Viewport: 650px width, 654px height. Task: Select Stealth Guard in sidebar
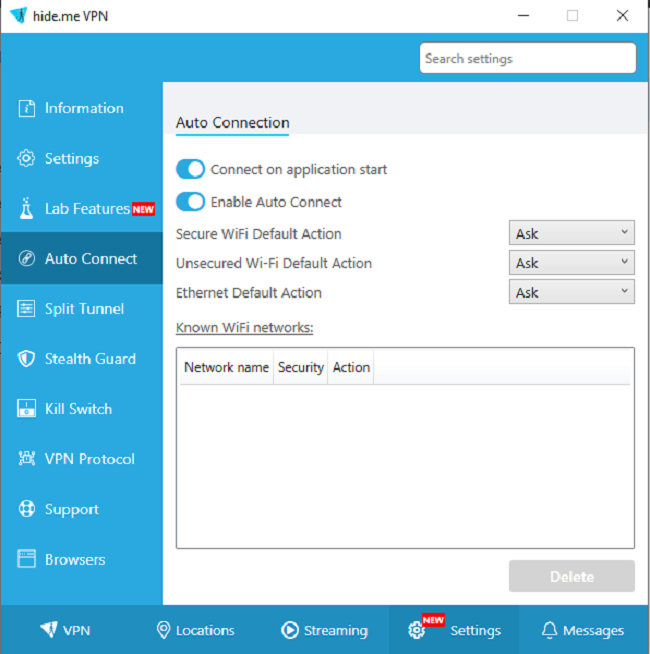point(82,359)
